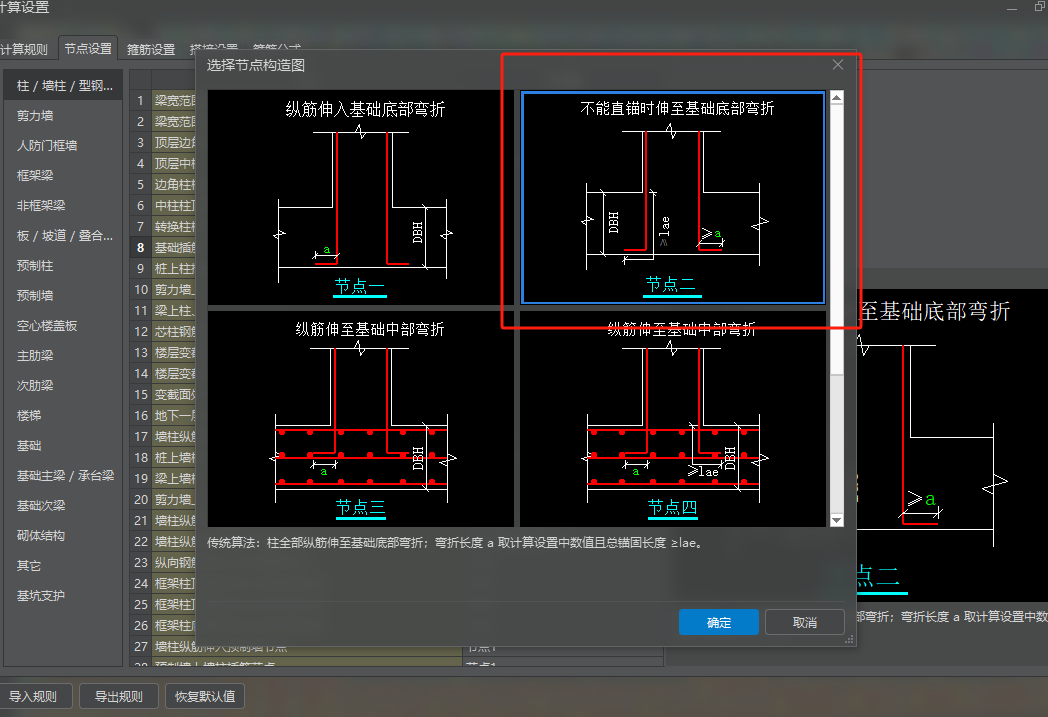Screen dimensions: 1048x717
Task: Select table row 16 地下一层
Action: pos(163,416)
